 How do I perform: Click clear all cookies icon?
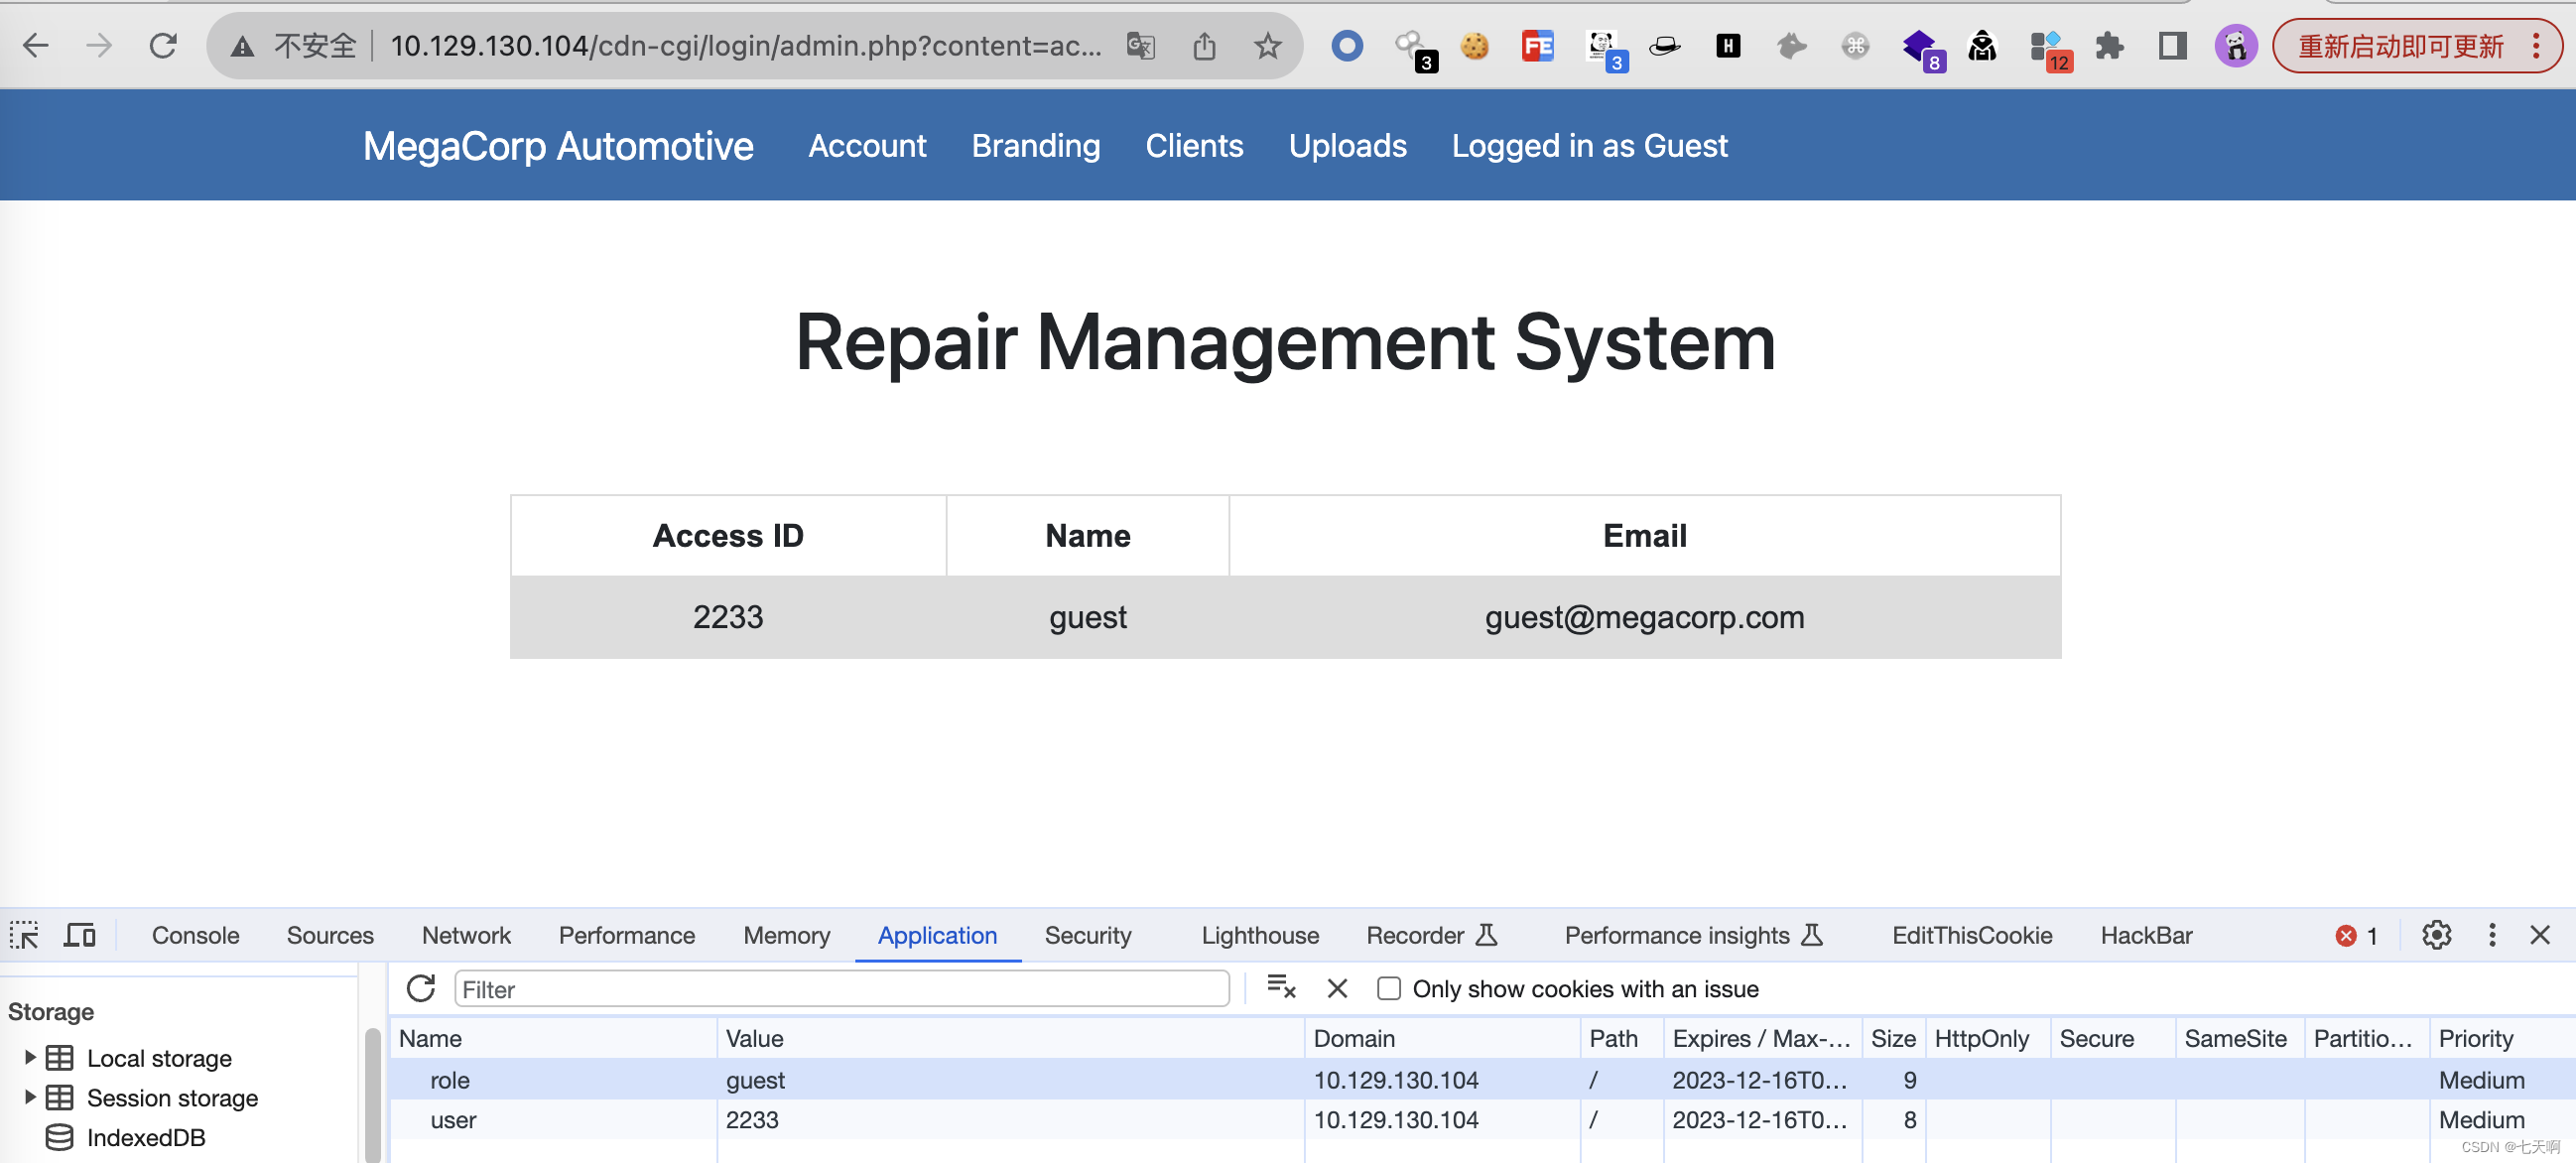pyautogui.click(x=1281, y=989)
